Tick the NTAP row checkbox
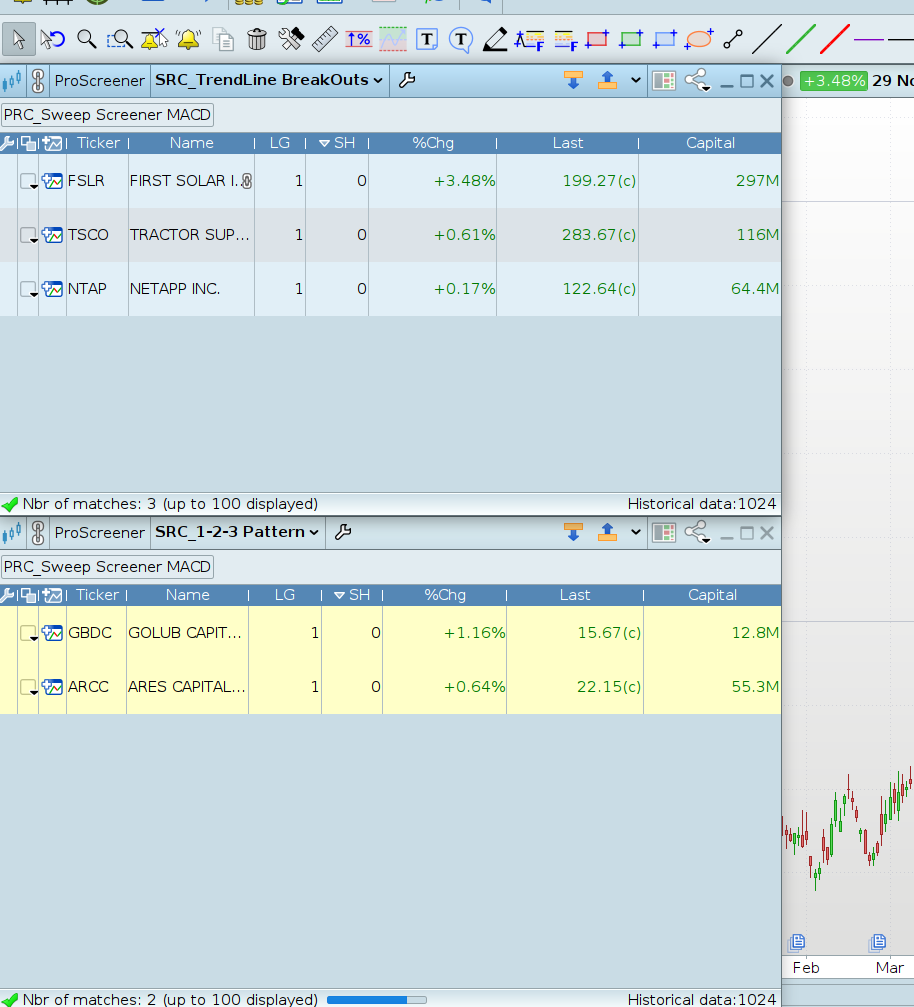Screen dimensions: 914x1007 pyautogui.click(x=28, y=289)
